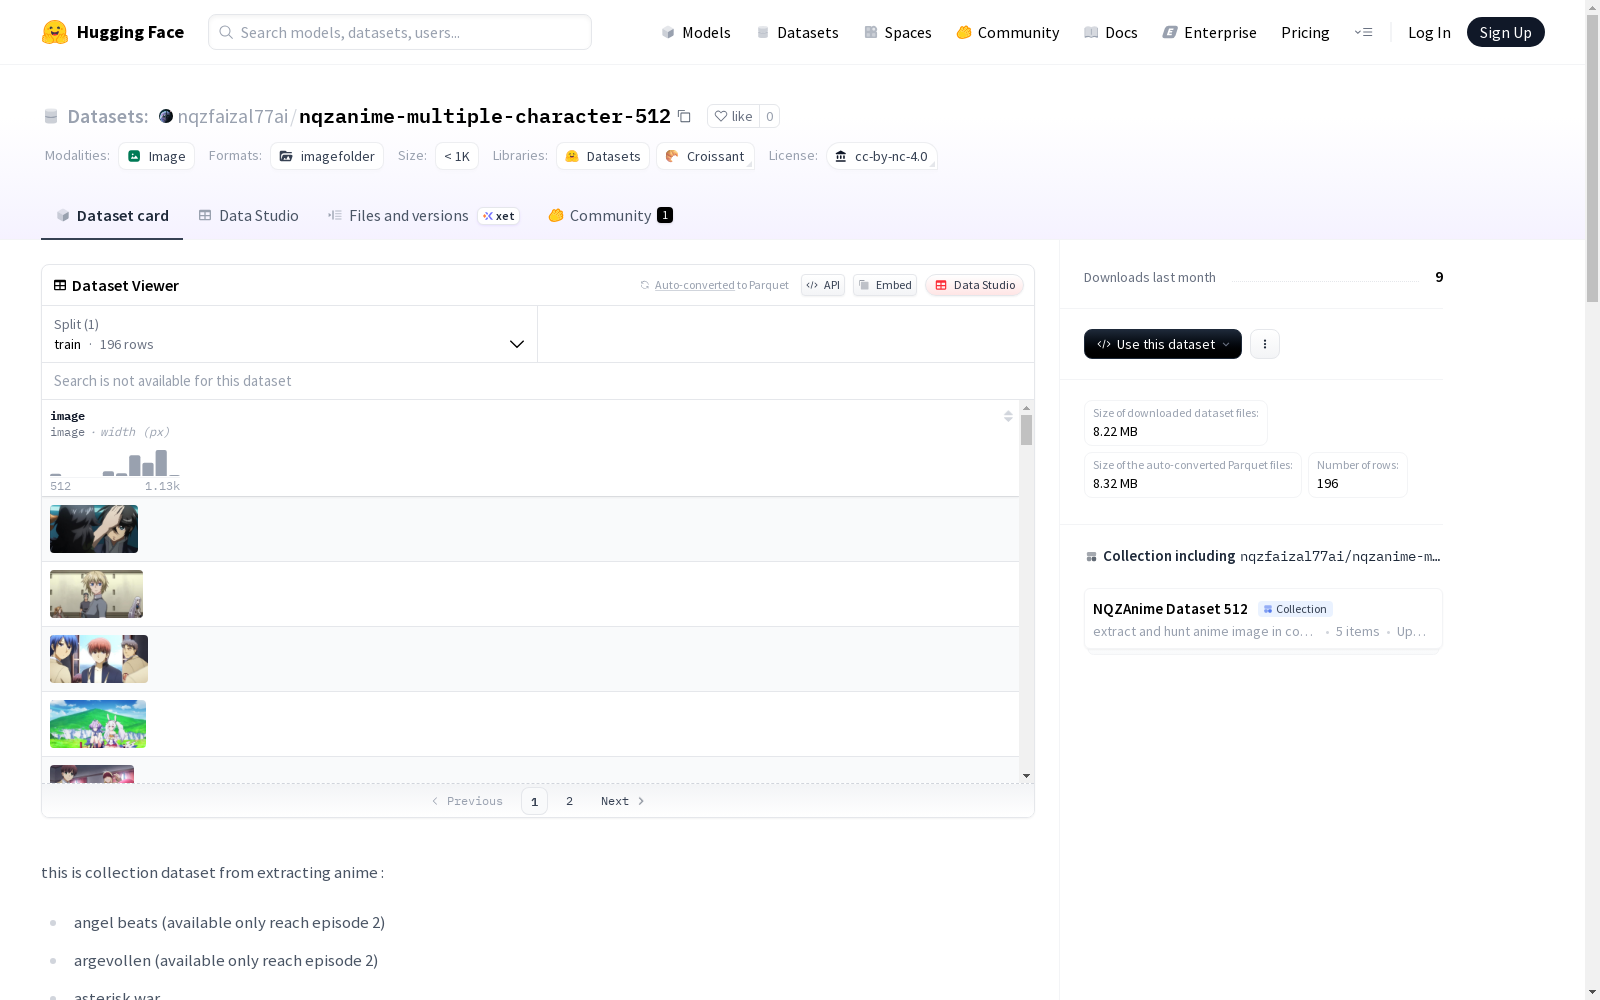1600x1000 pixels.
Task: Open the API button
Action: coord(823,285)
